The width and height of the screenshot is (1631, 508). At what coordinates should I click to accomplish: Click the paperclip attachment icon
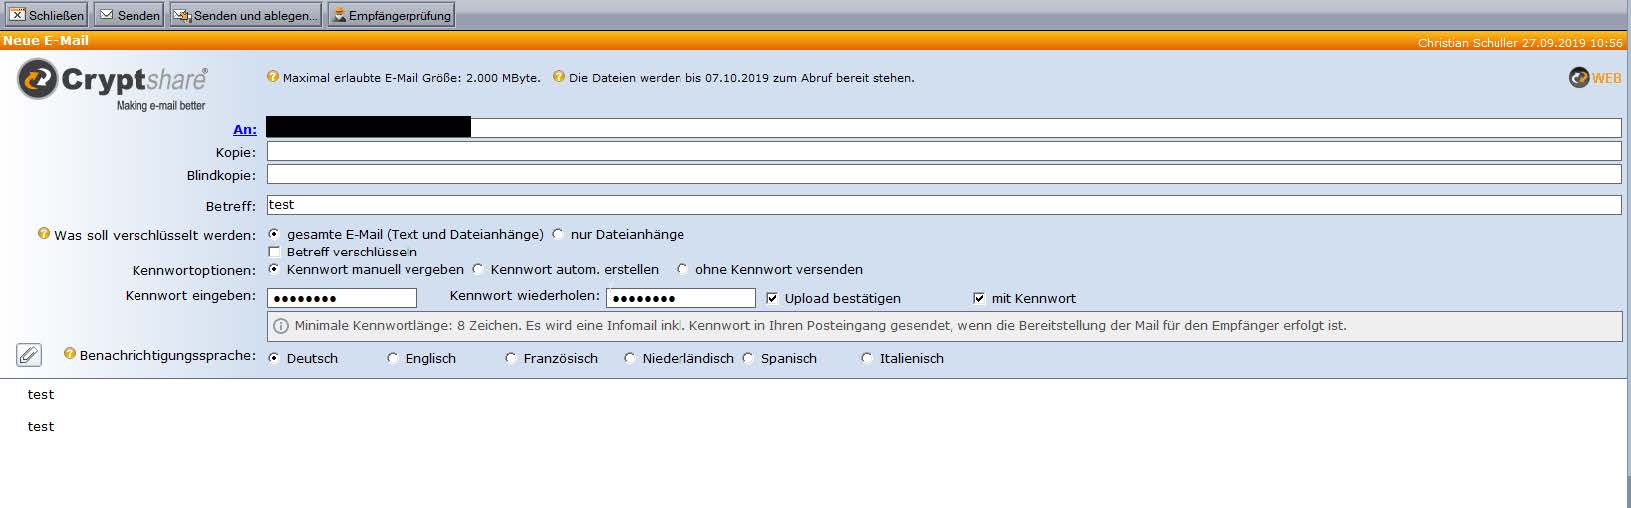pyautogui.click(x=29, y=355)
